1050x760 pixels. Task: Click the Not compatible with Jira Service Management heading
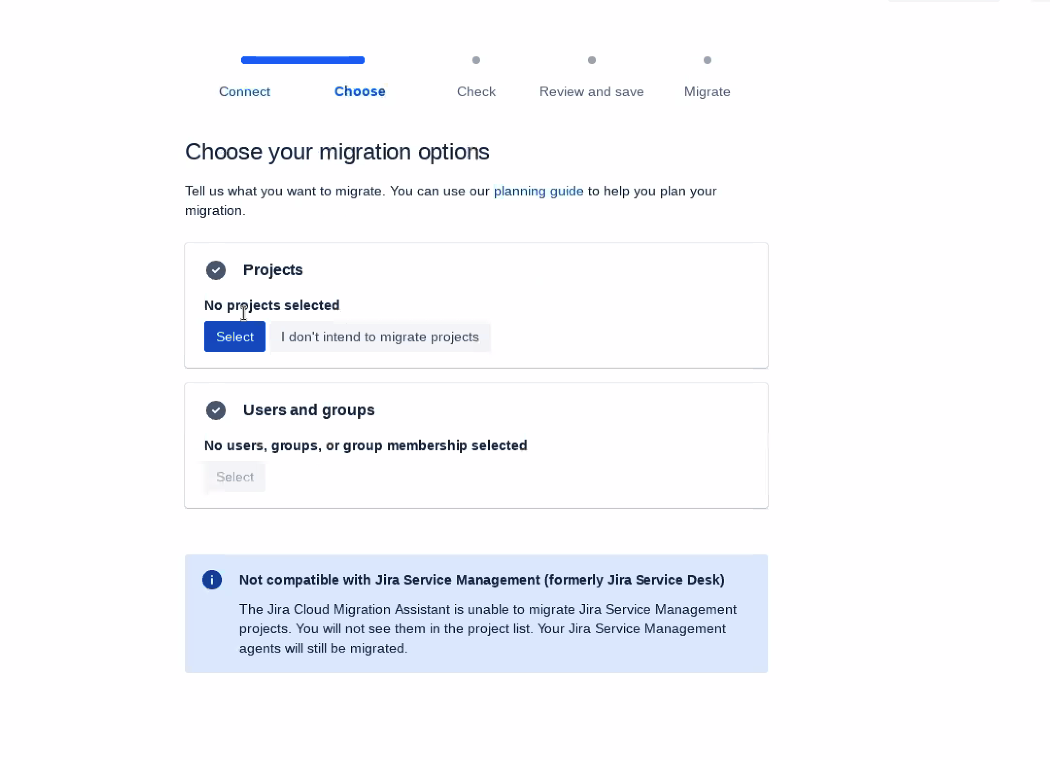coord(481,580)
